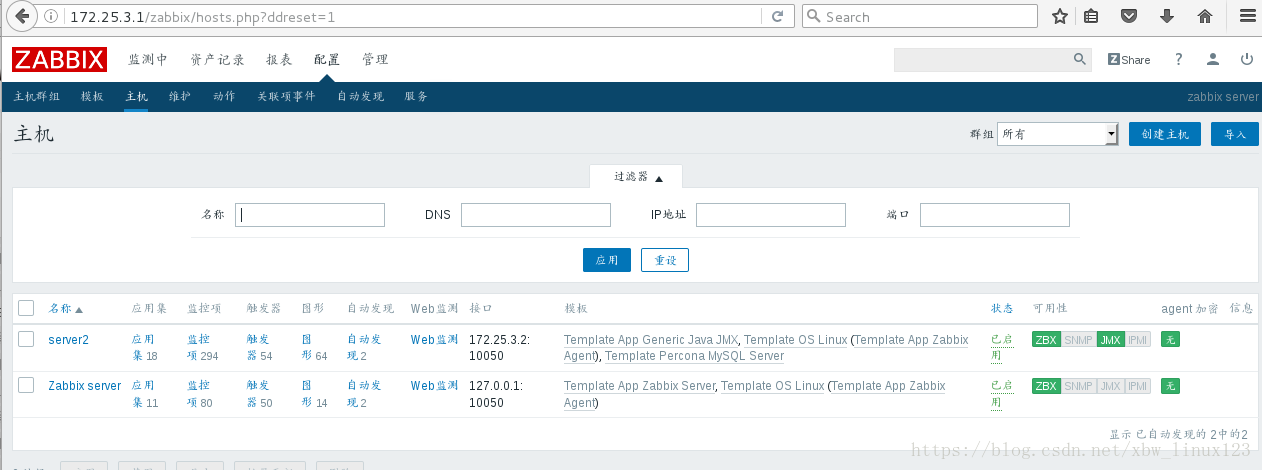Switch to the 主机群组 submenu tab
This screenshot has width=1262, height=470.
pyautogui.click(x=37, y=97)
